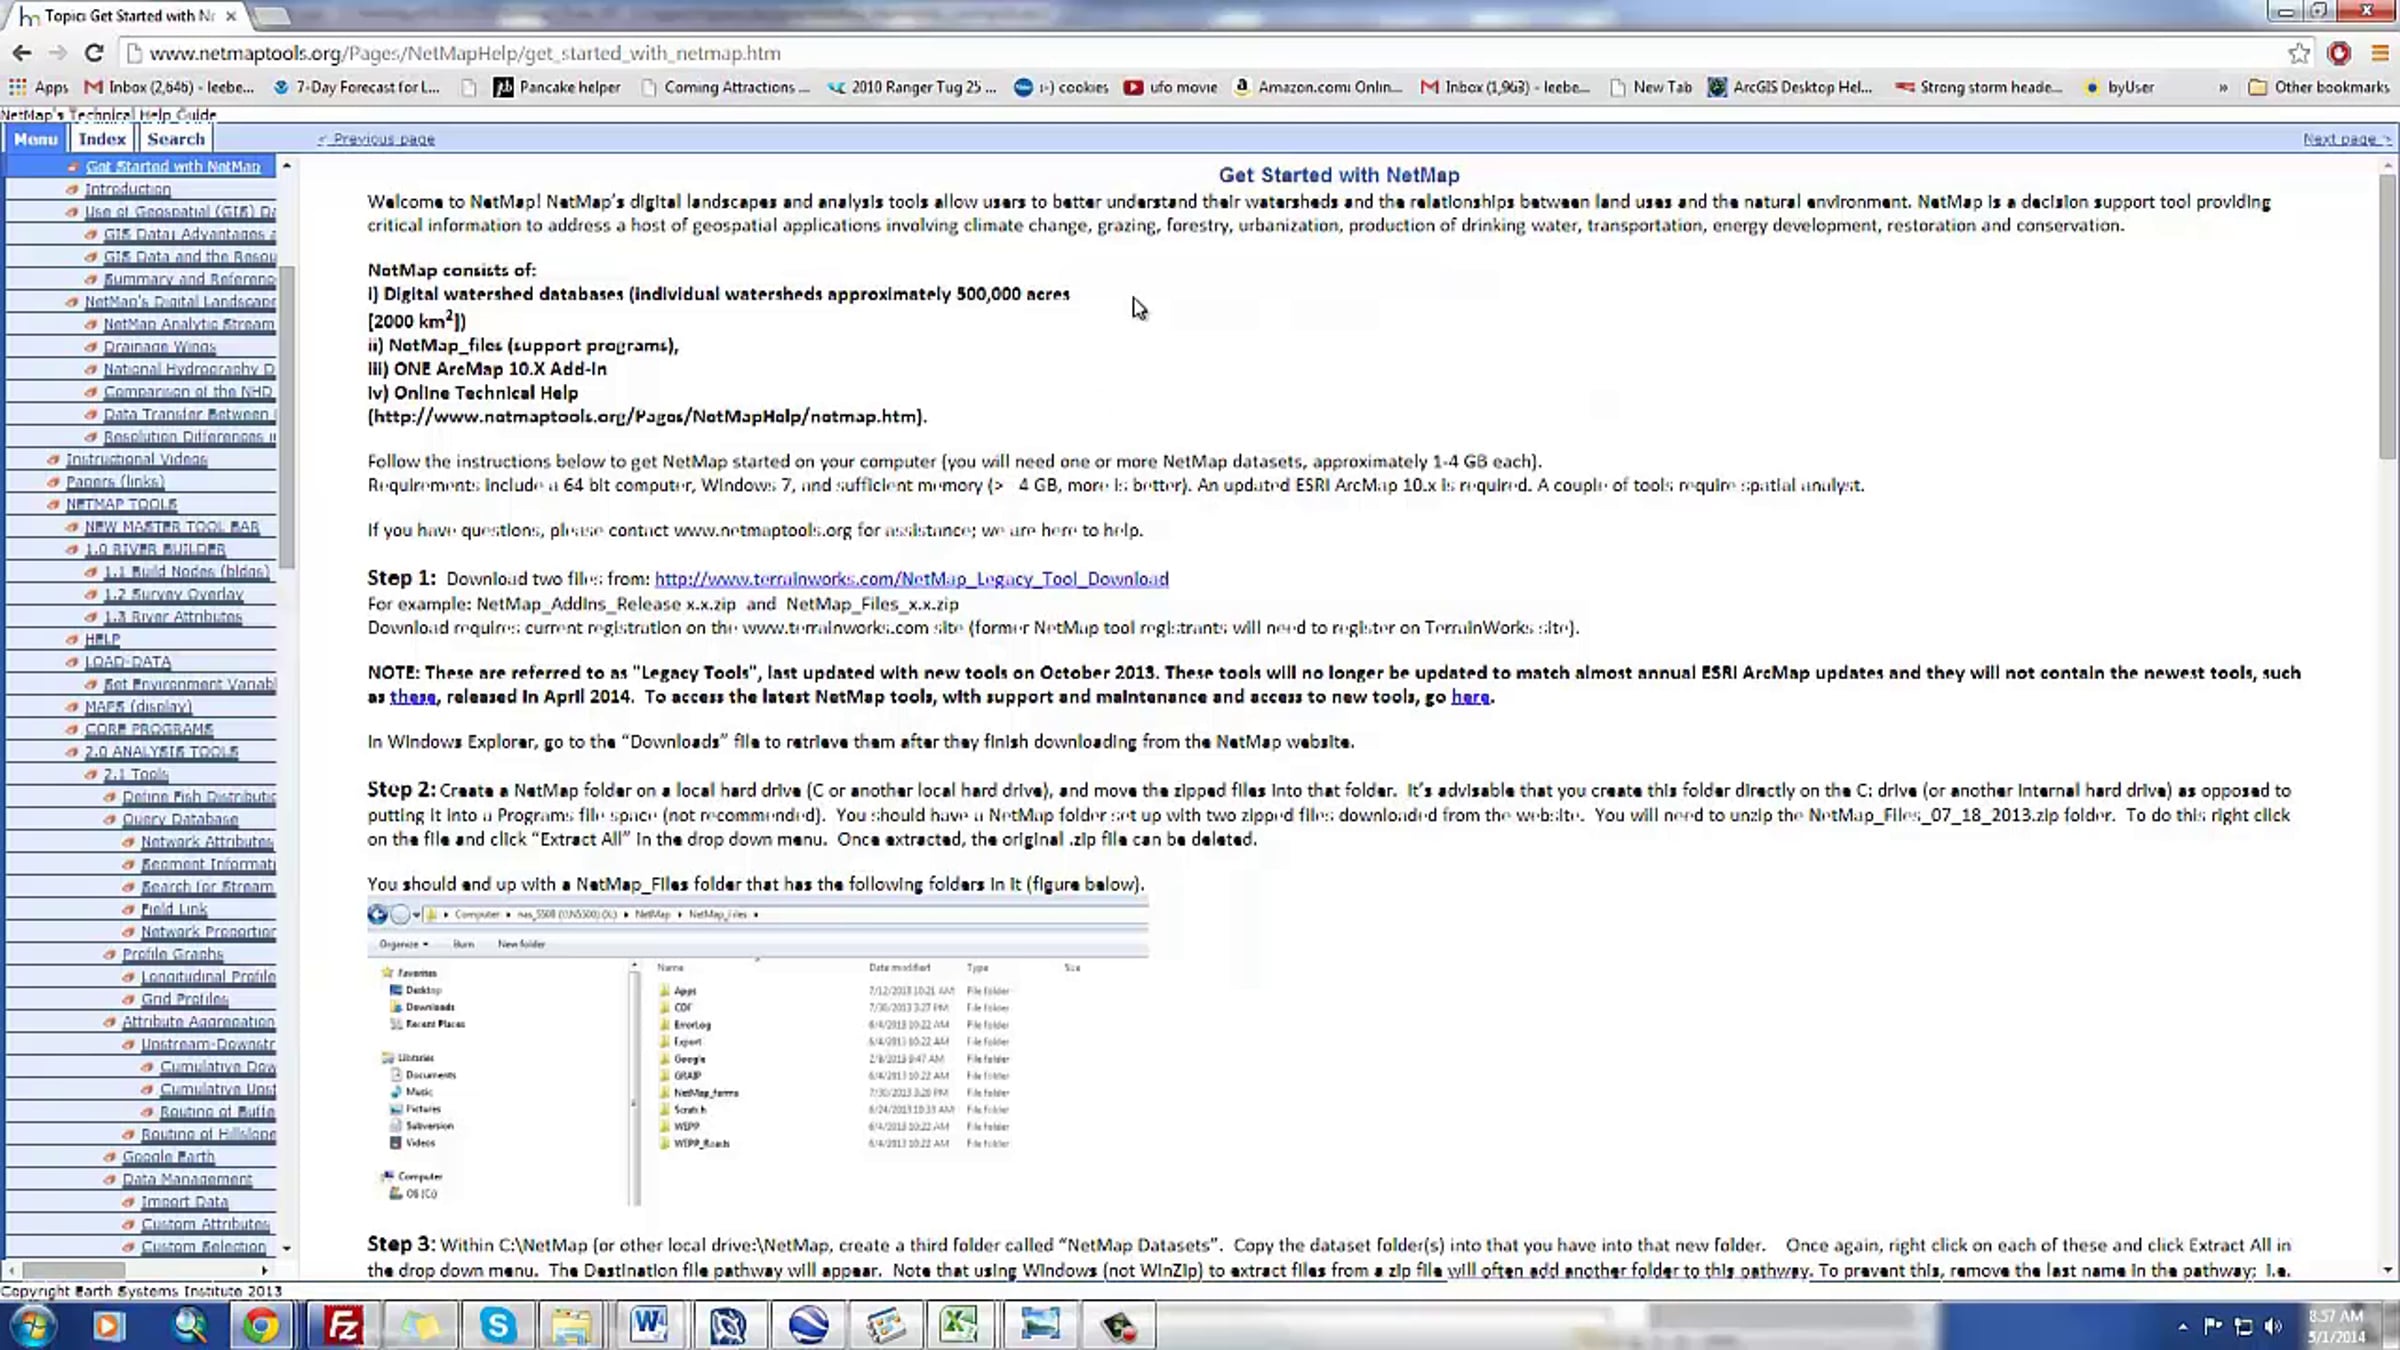
Task: Switch to the Menu tab
Action: (x=36, y=139)
